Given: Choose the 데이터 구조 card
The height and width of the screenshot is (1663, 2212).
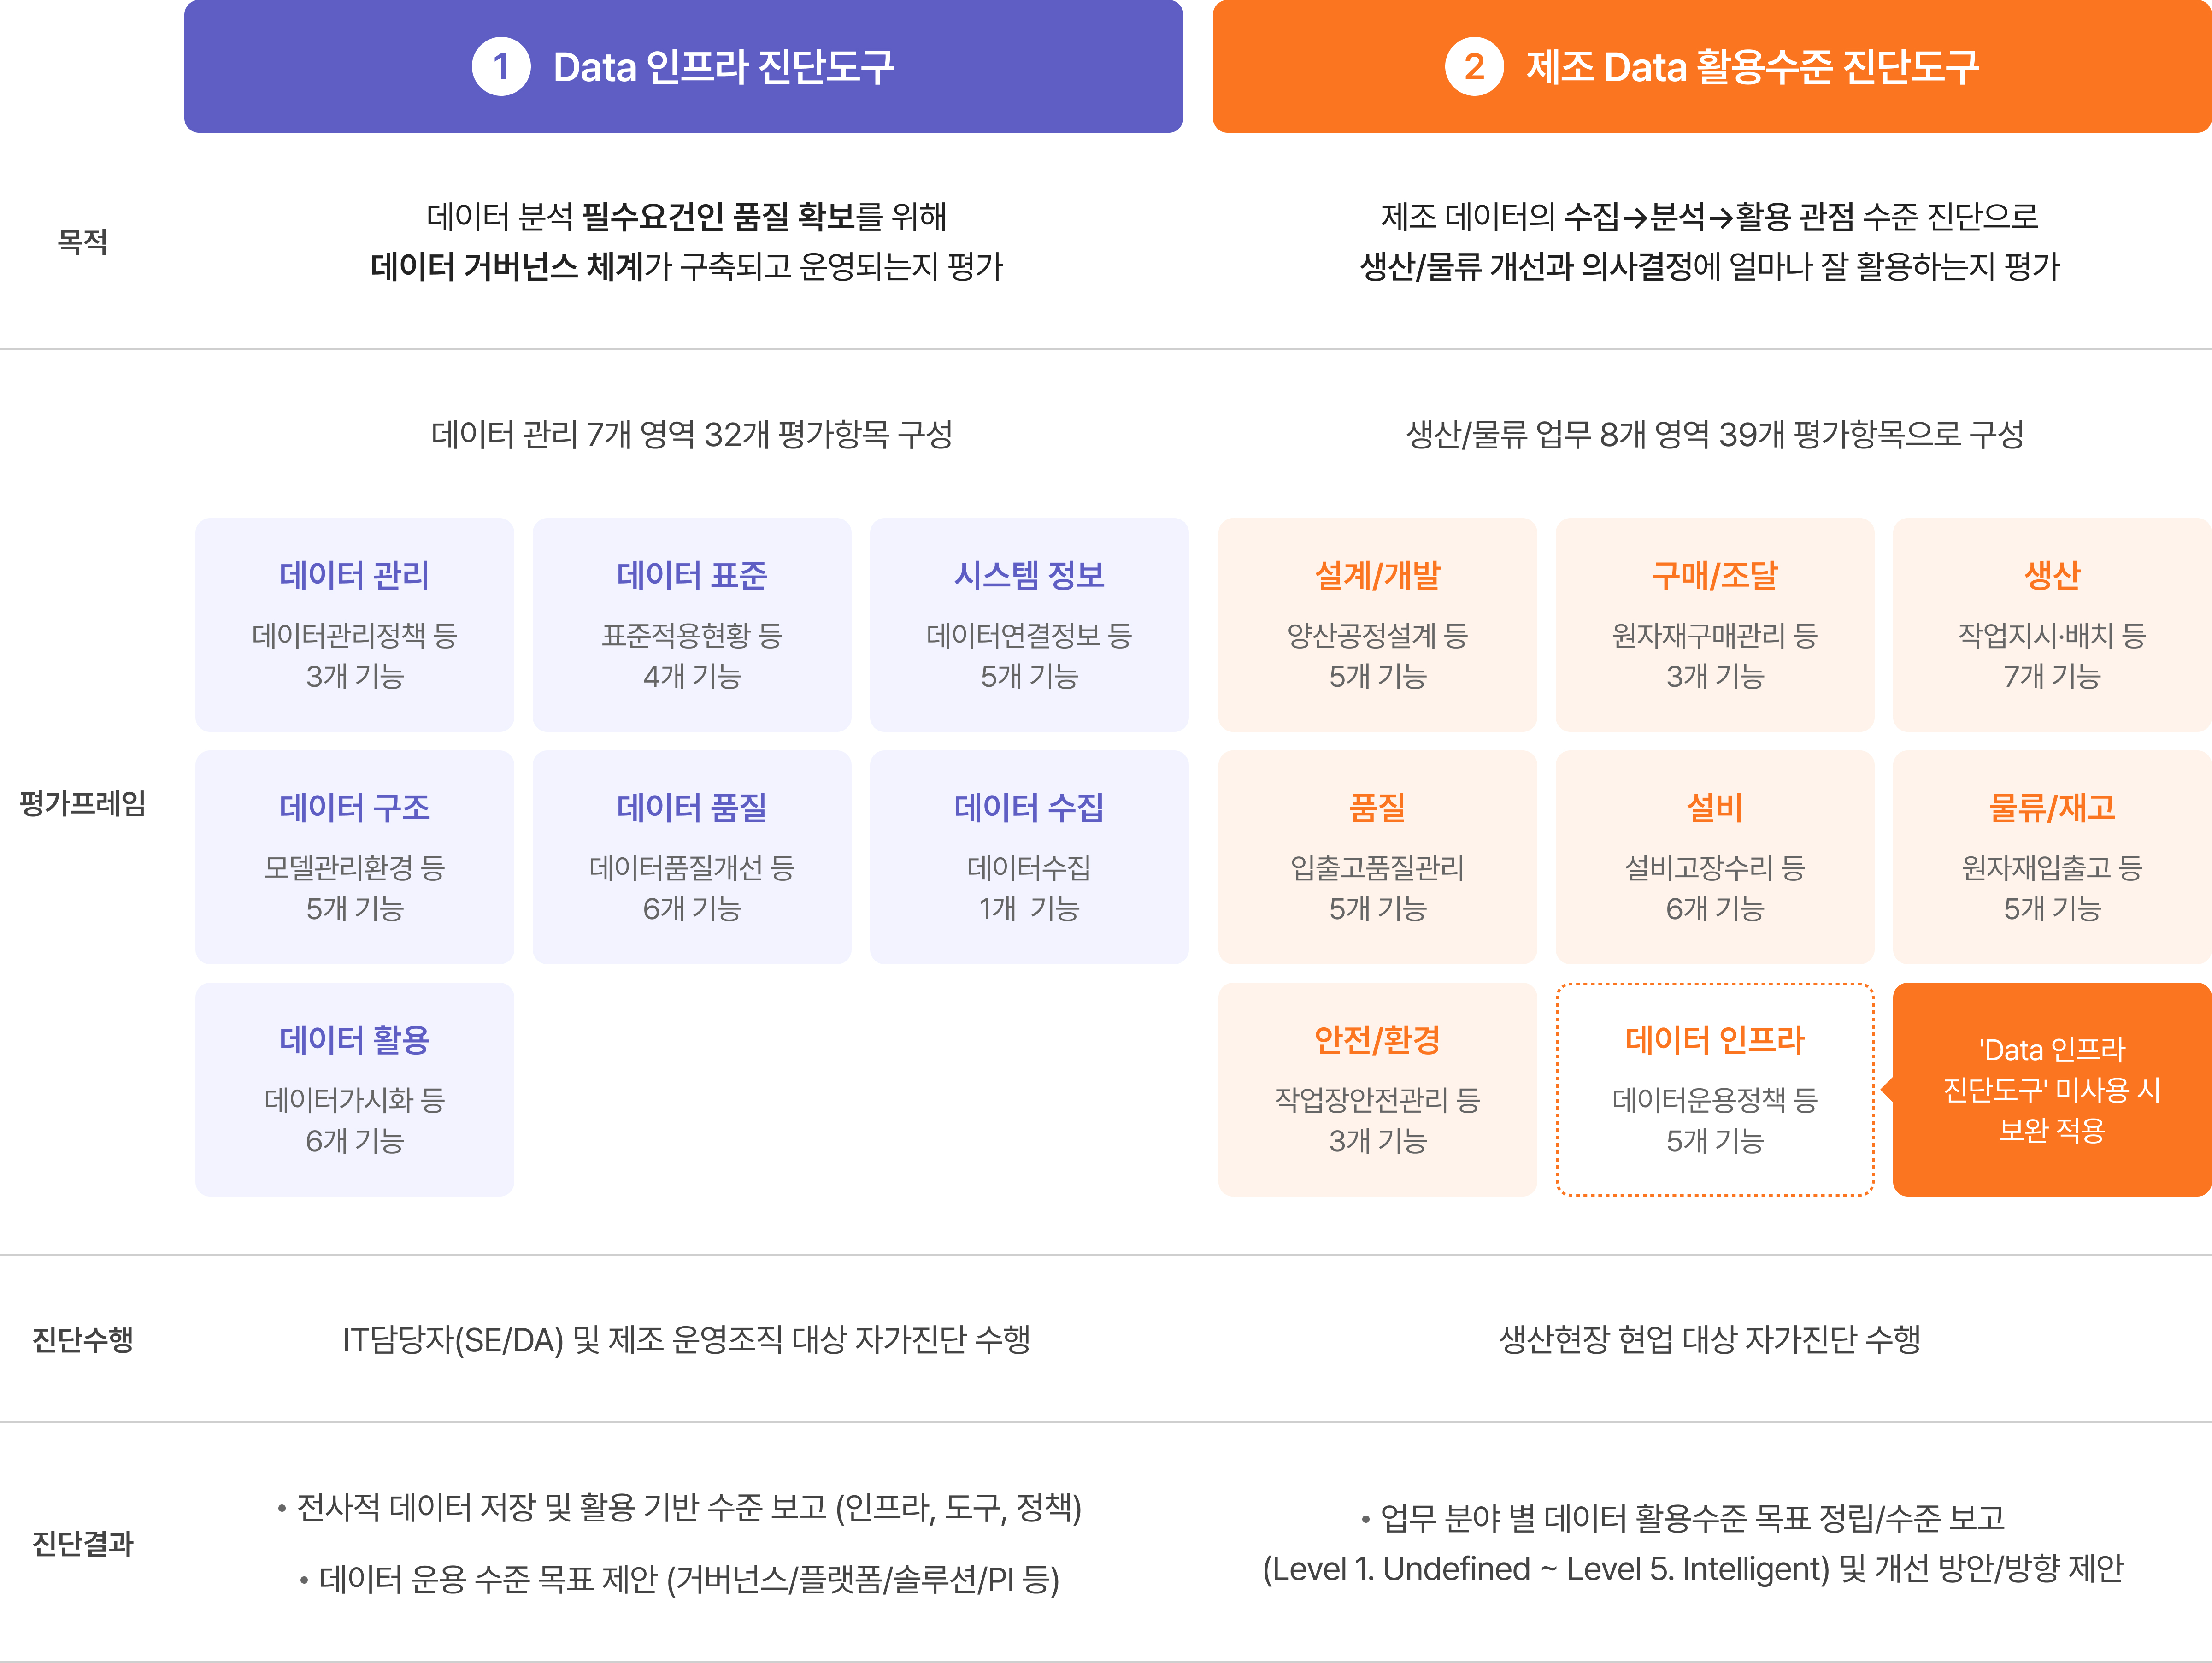Looking at the screenshot, I should [354, 856].
